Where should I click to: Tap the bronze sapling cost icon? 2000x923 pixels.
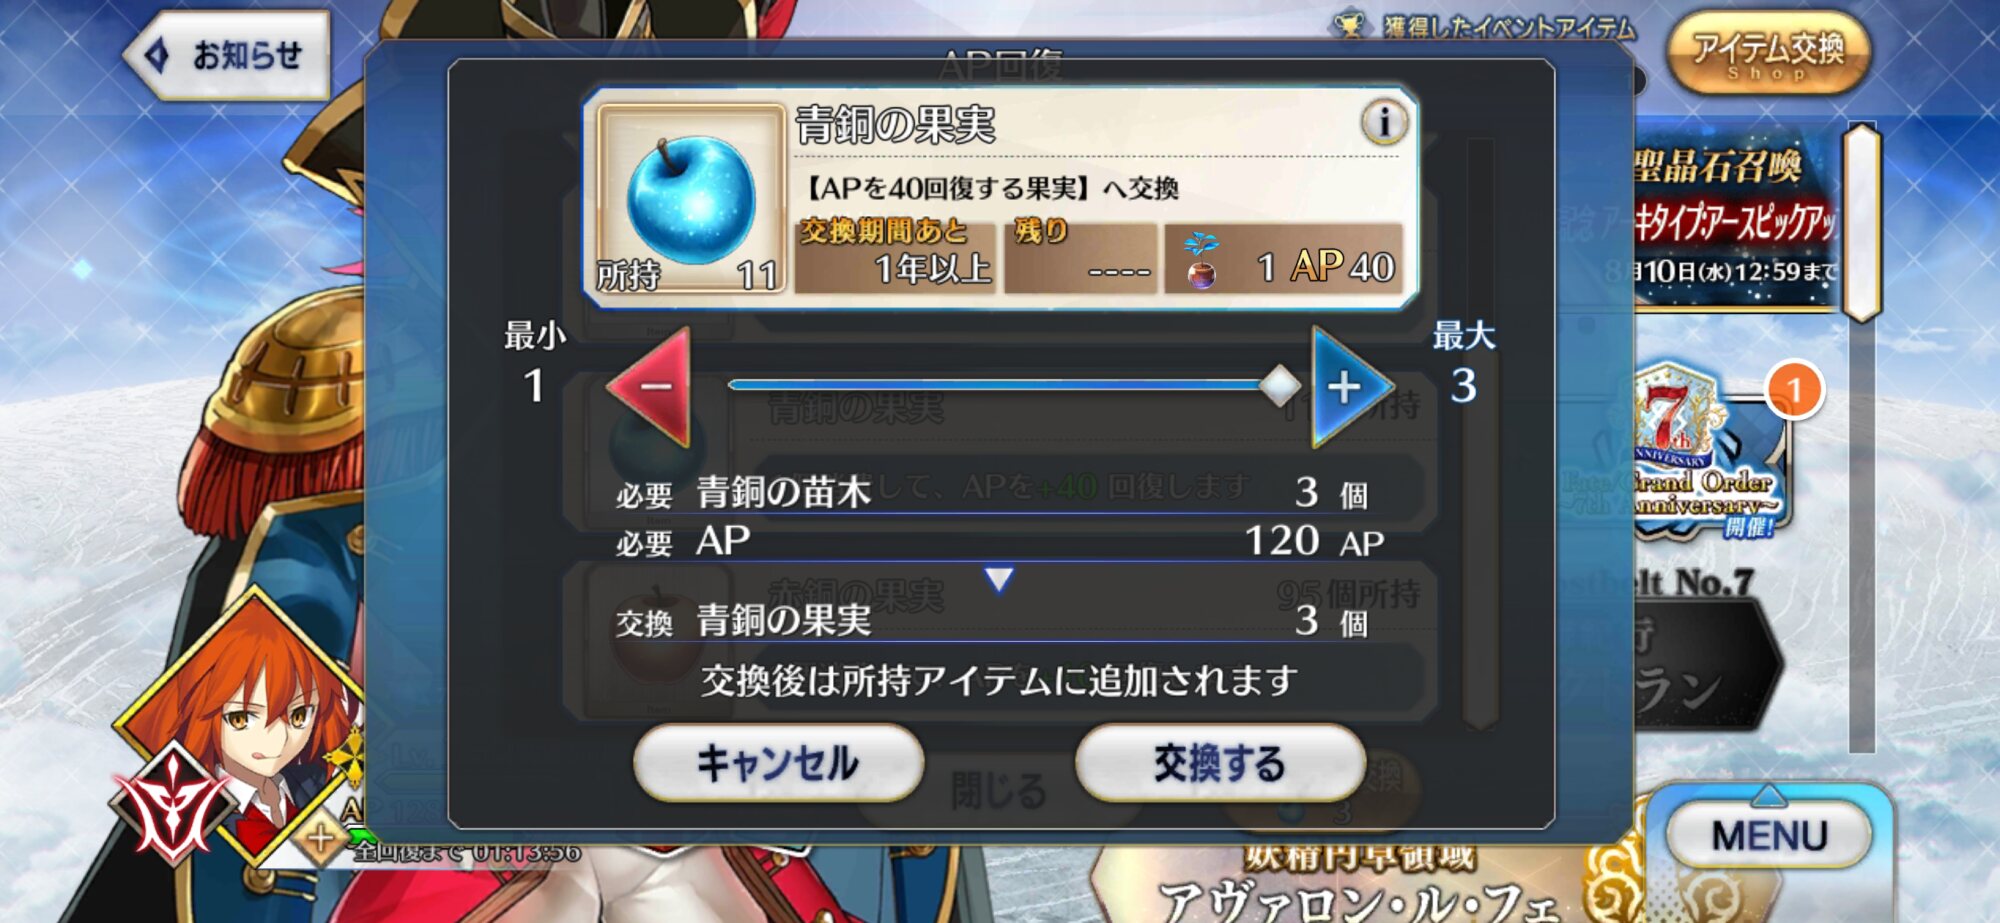coord(1201,261)
